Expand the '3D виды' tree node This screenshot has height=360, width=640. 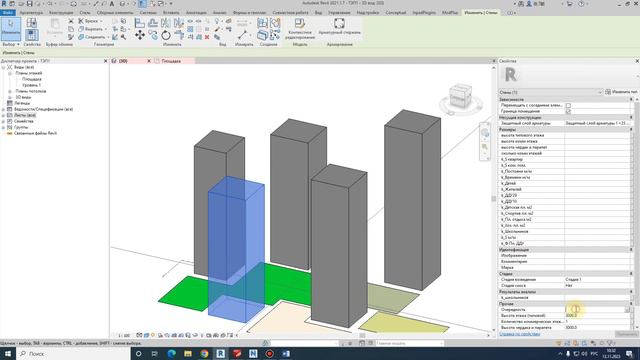pos(10,97)
